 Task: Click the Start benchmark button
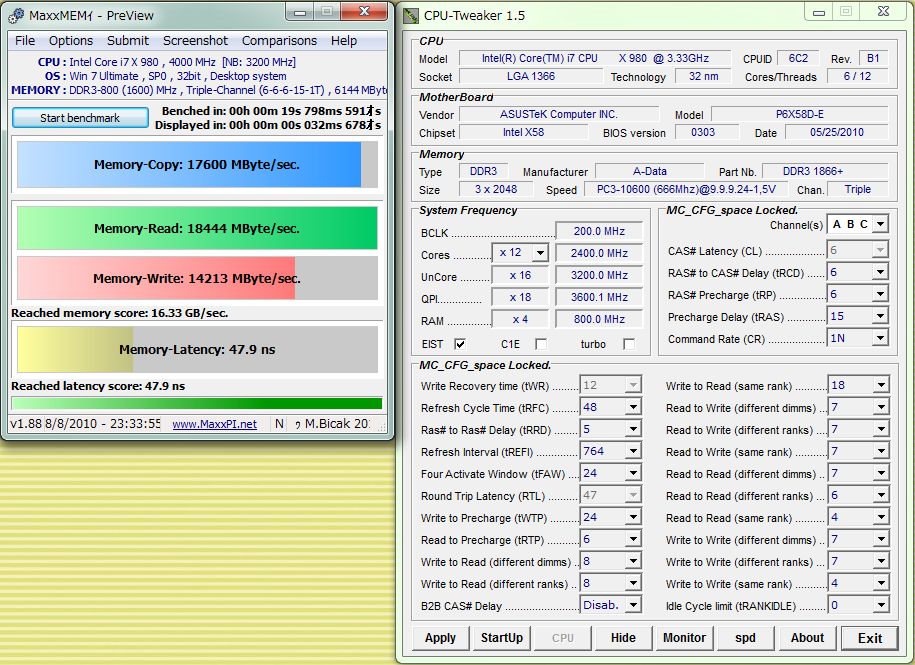80,118
